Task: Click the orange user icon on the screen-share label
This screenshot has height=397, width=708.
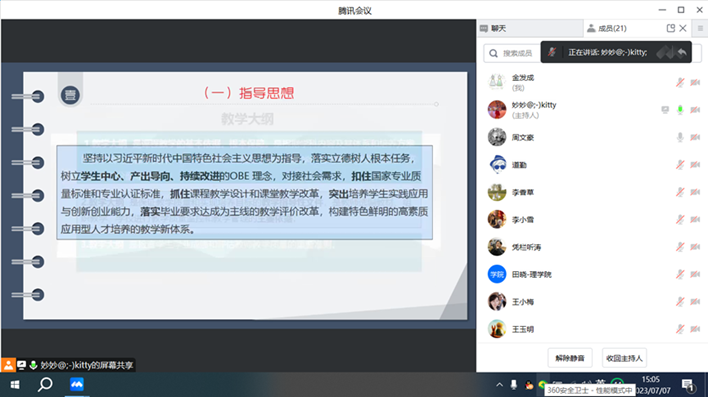Action: point(8,365)
